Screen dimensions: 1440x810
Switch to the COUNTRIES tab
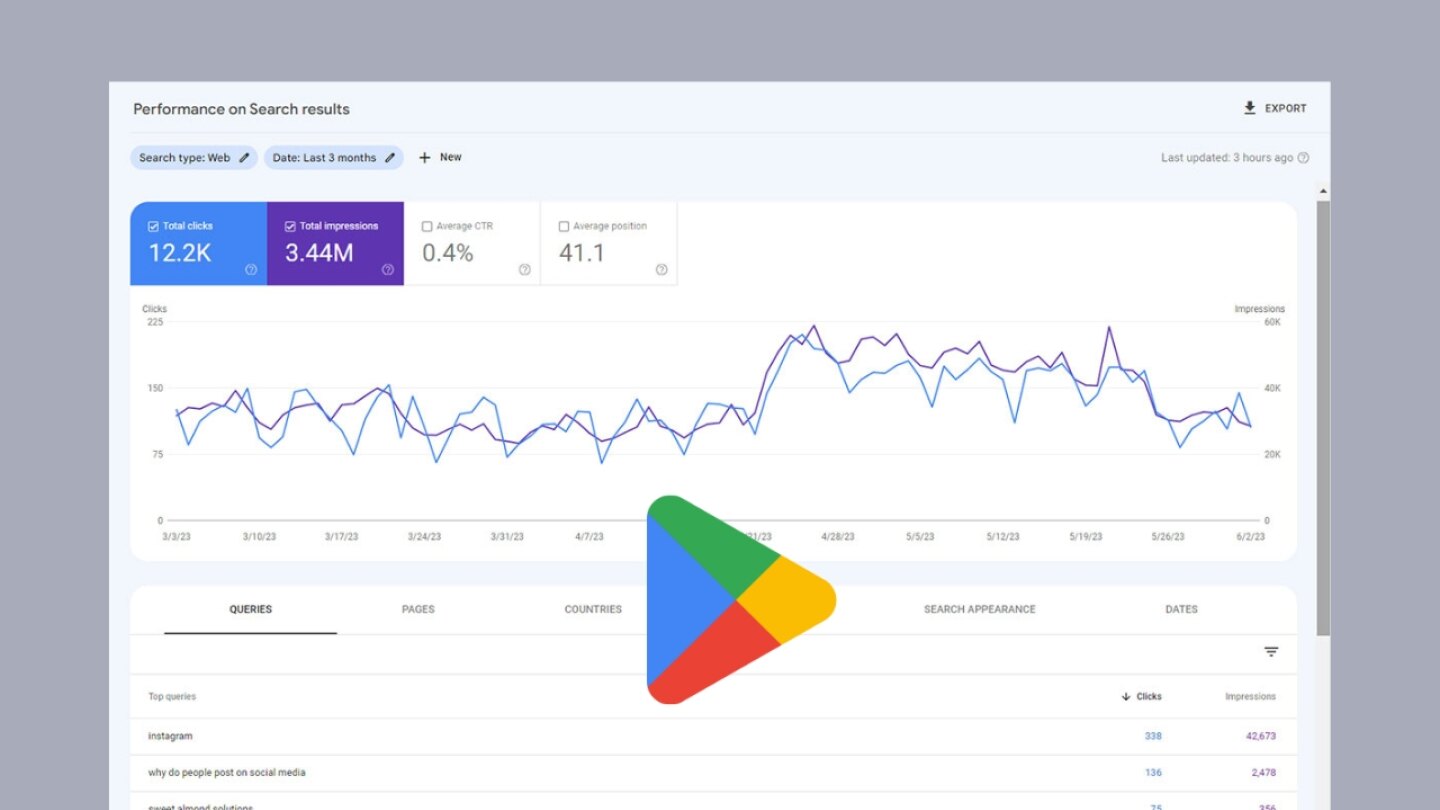click(593, 609)
